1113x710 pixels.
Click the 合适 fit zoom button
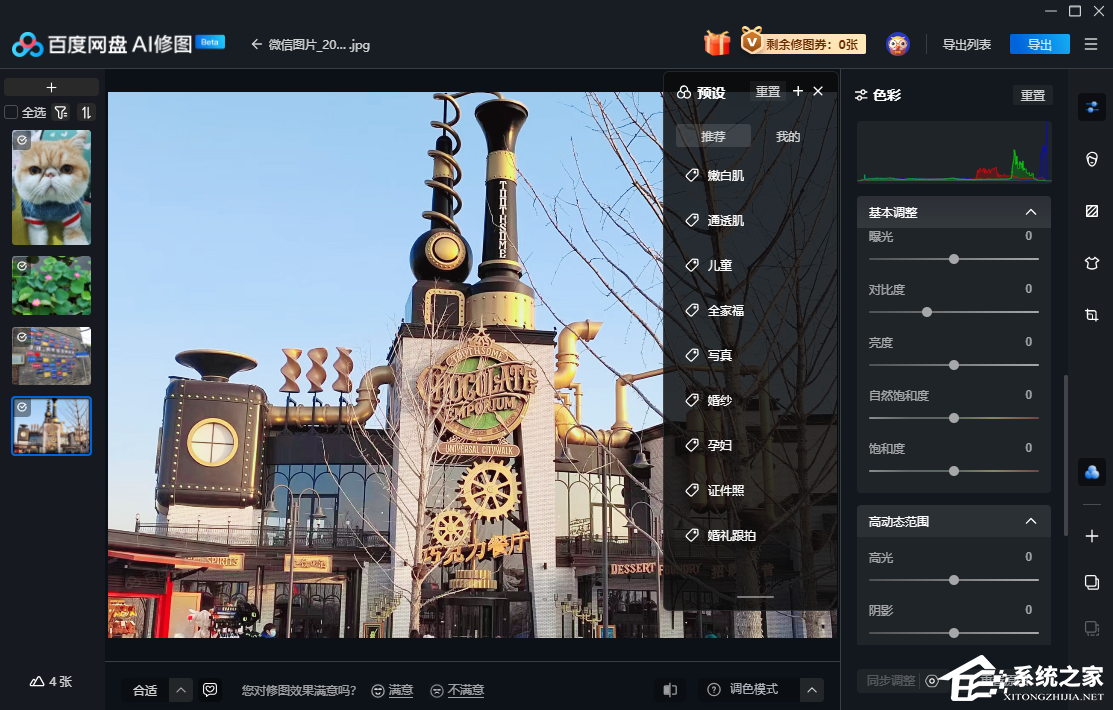[146, 689]
